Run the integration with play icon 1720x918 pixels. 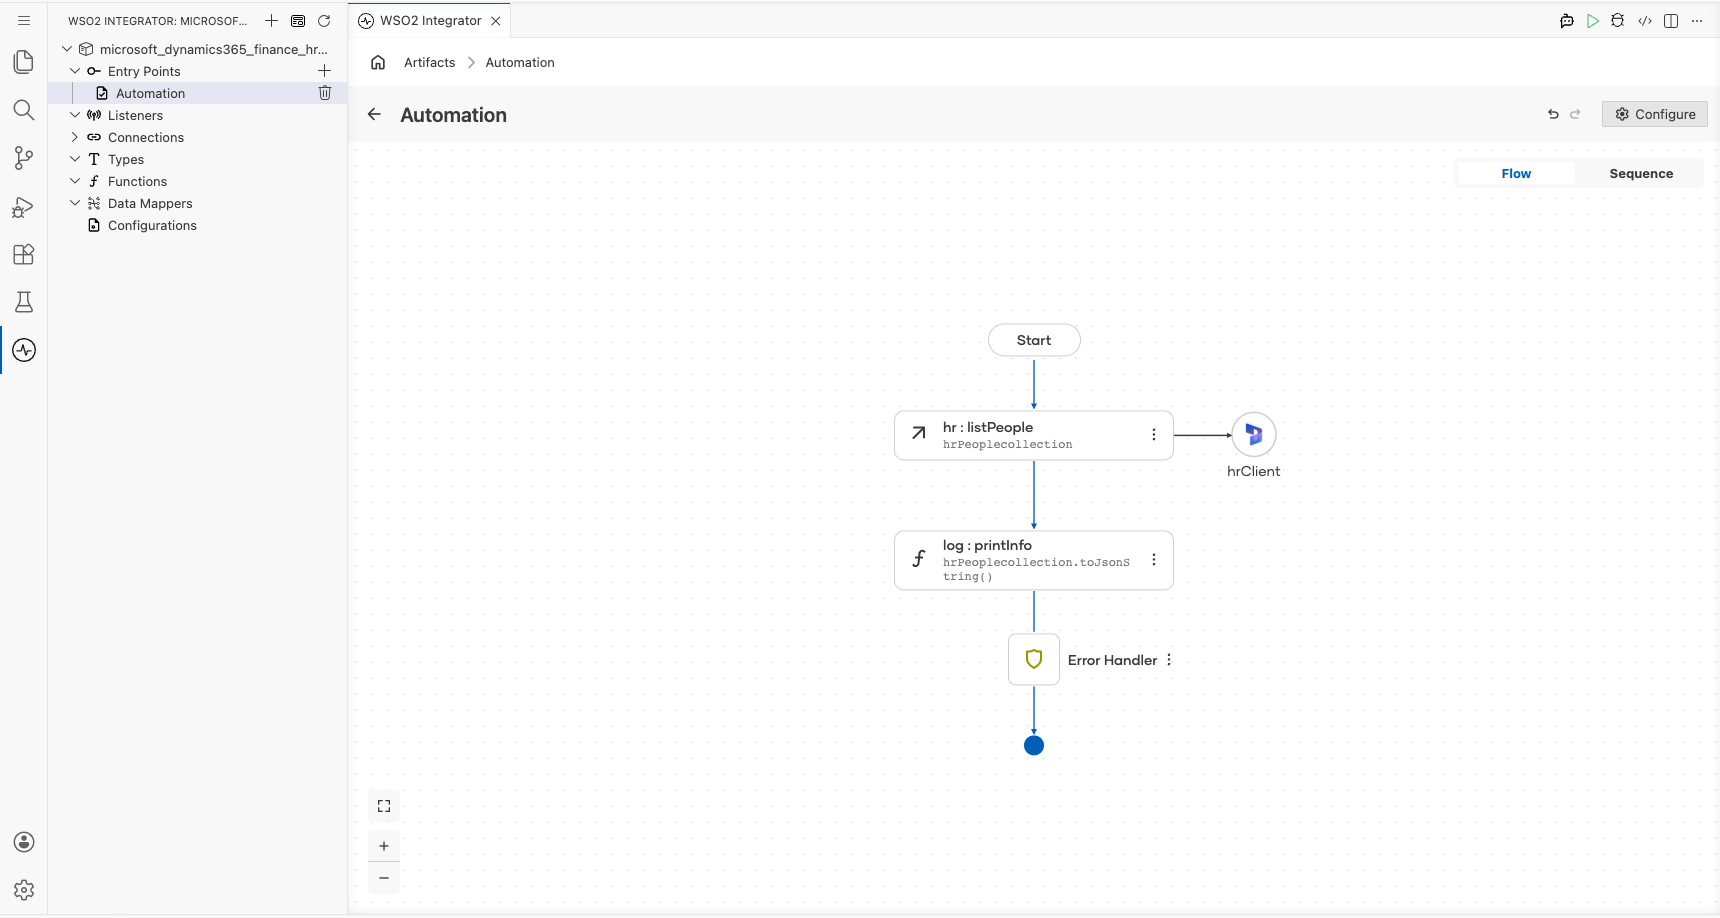coord(1593,20)
